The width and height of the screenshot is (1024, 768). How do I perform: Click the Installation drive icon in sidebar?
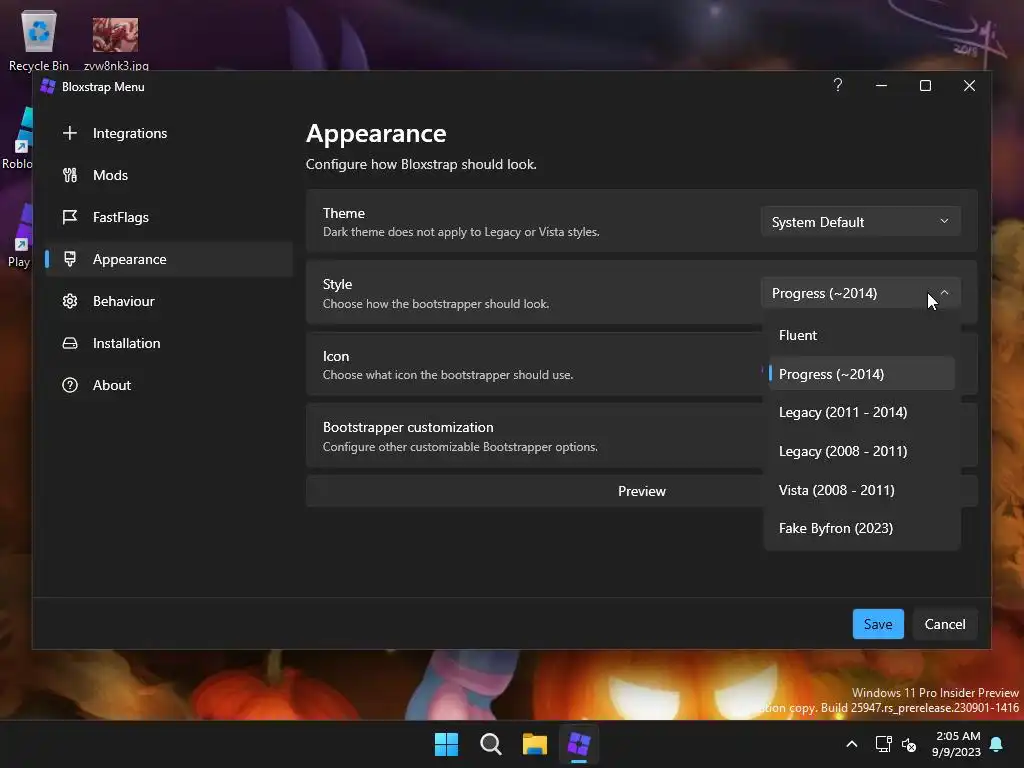[70, 343]
